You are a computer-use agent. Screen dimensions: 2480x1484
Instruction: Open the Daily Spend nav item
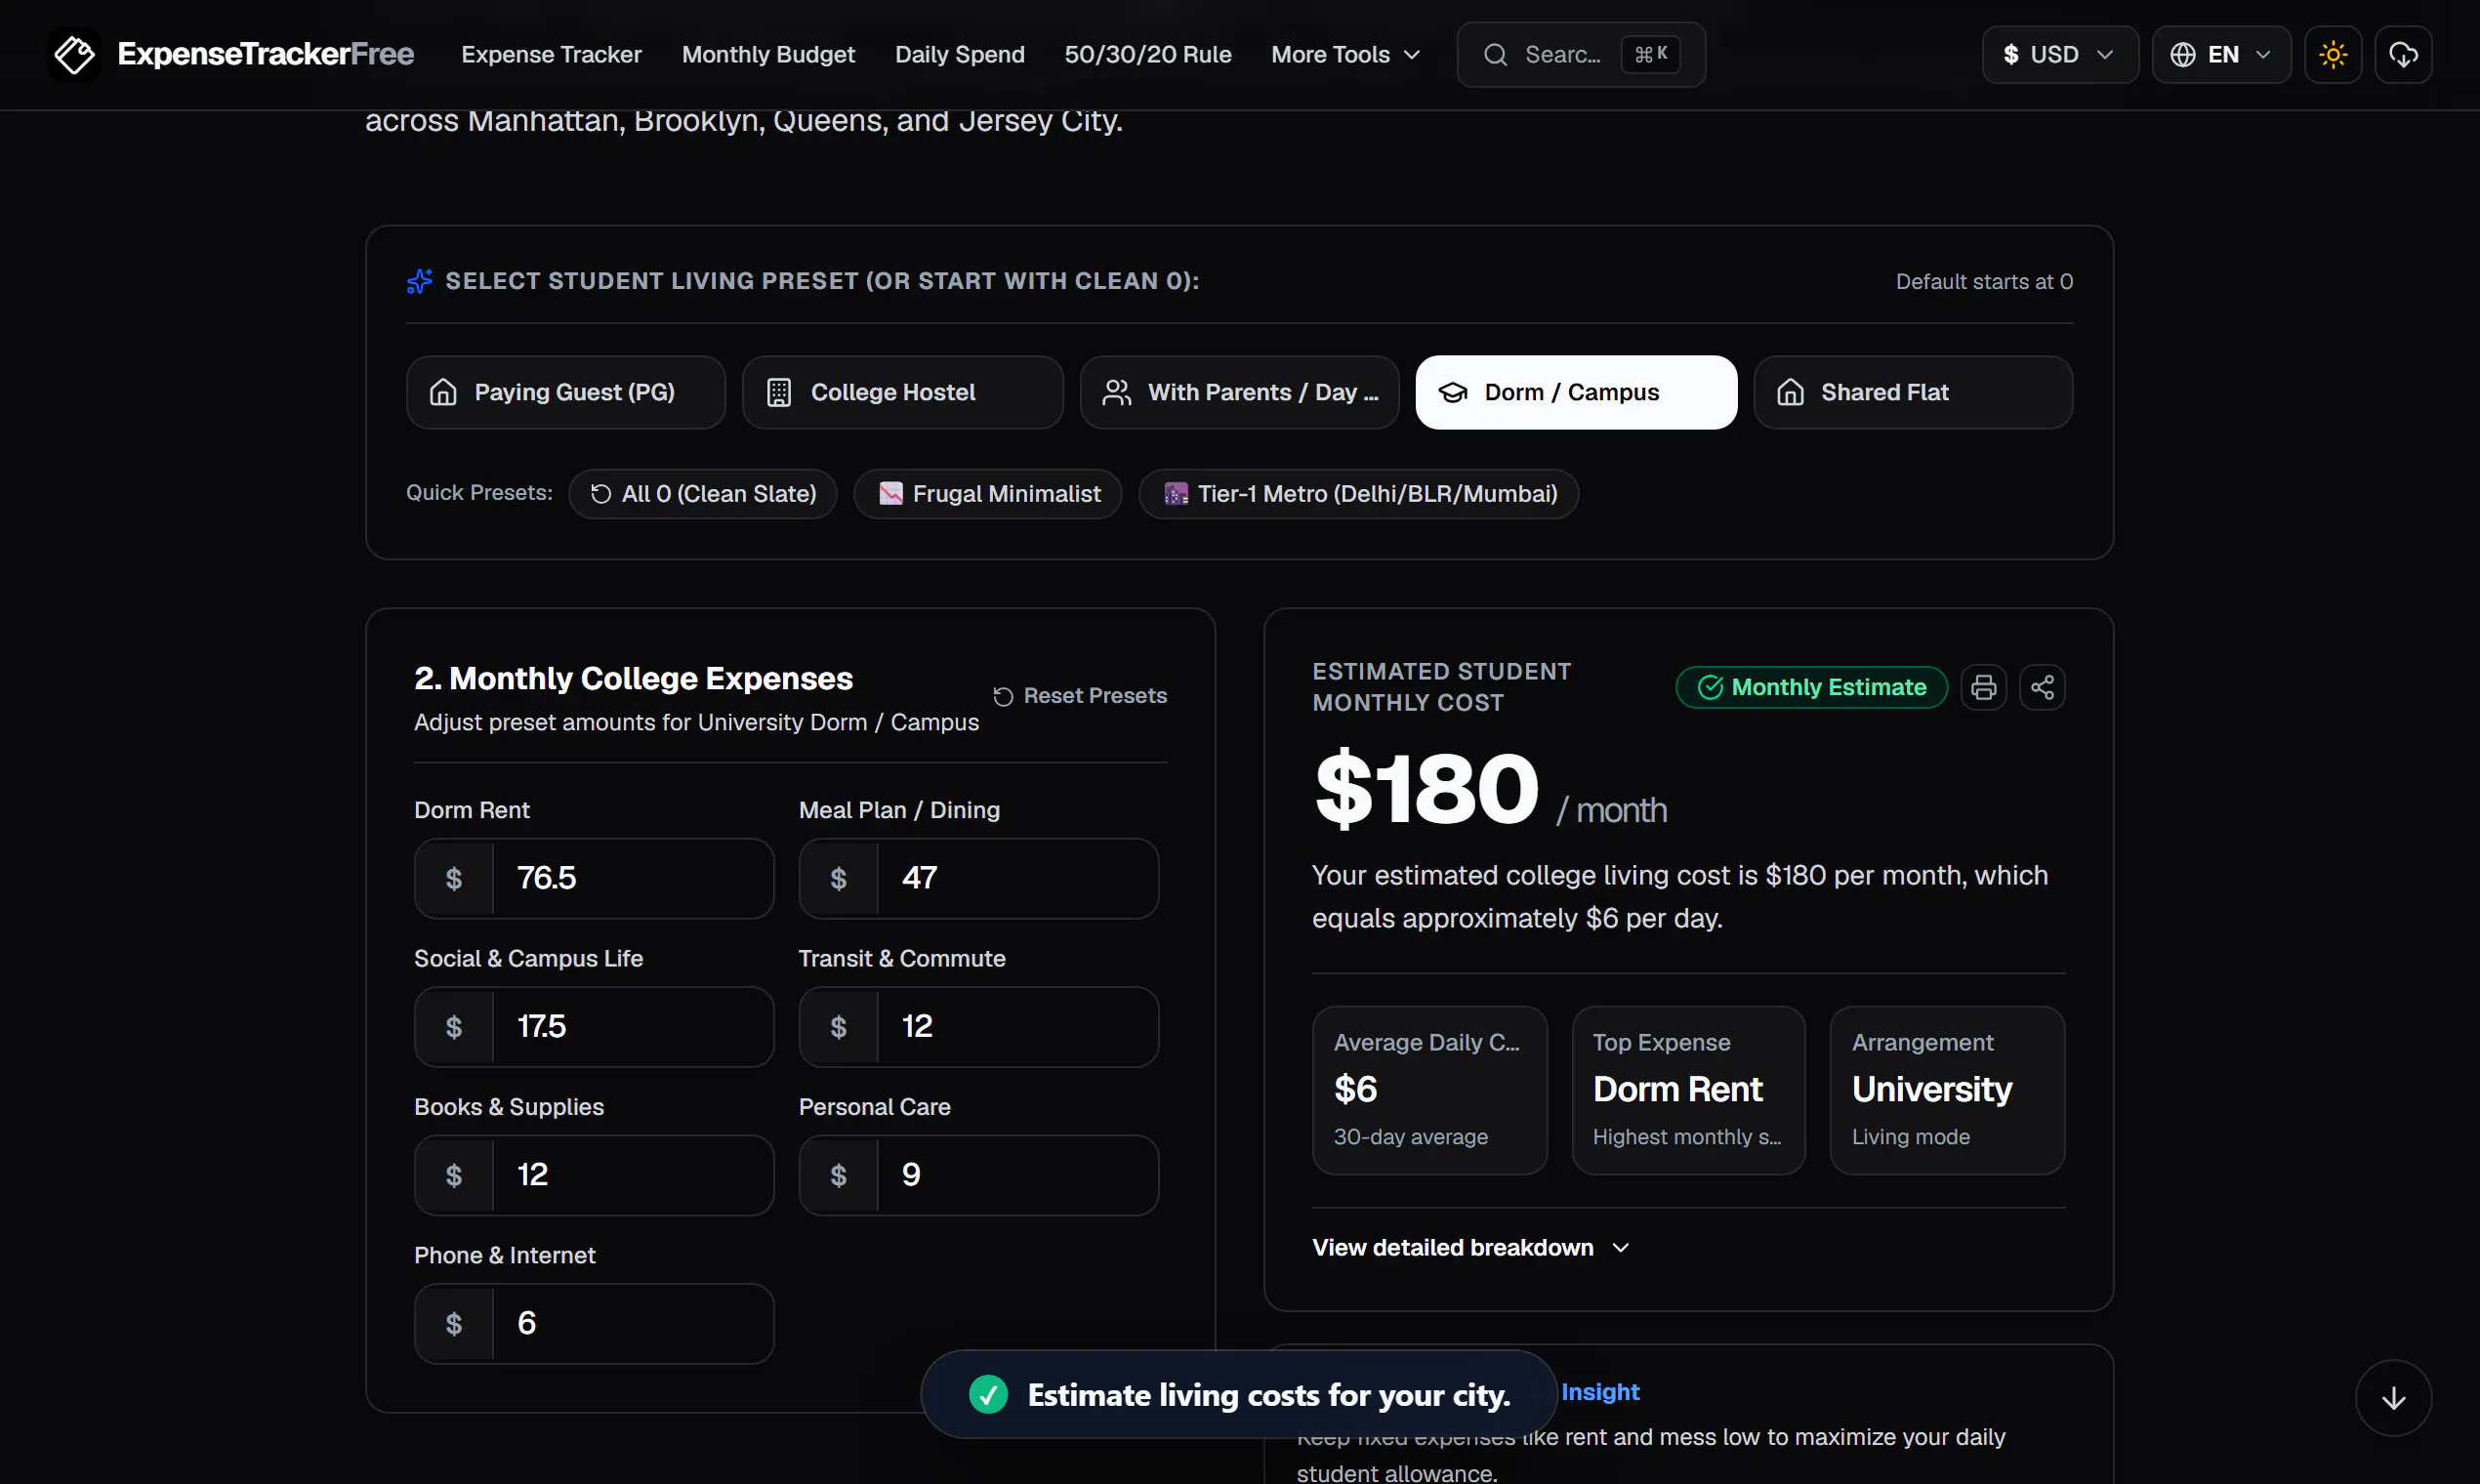(x=959, y=54)
